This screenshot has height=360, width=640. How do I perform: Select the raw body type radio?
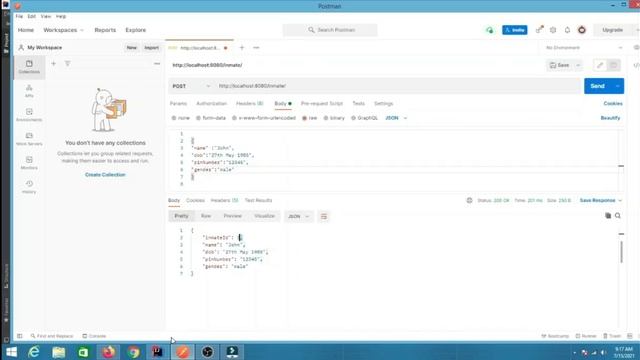(304, 118)
